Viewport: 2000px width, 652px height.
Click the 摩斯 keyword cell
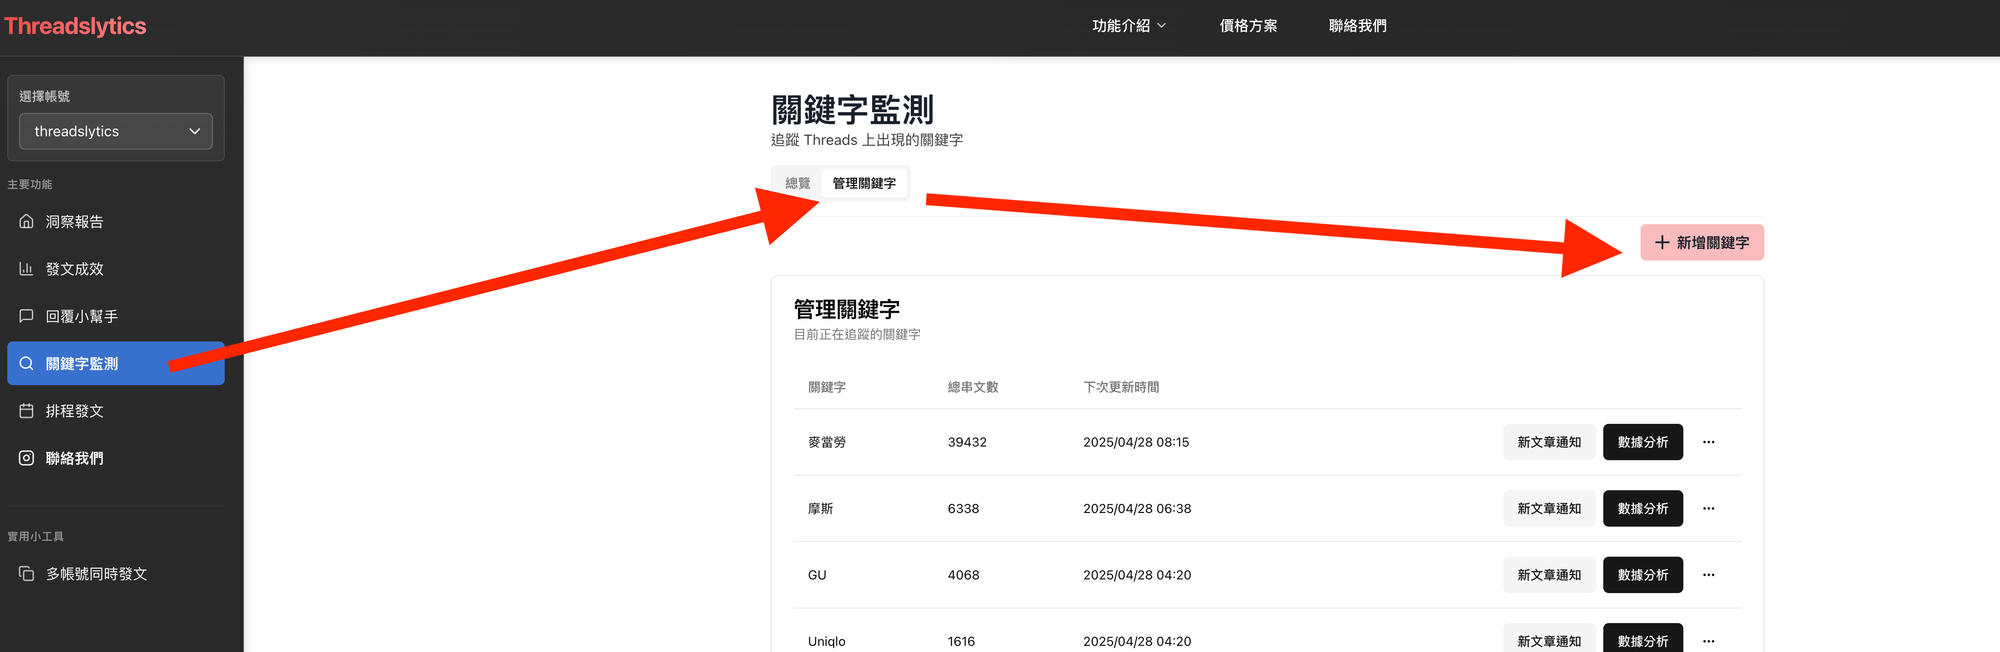[821, 508]
